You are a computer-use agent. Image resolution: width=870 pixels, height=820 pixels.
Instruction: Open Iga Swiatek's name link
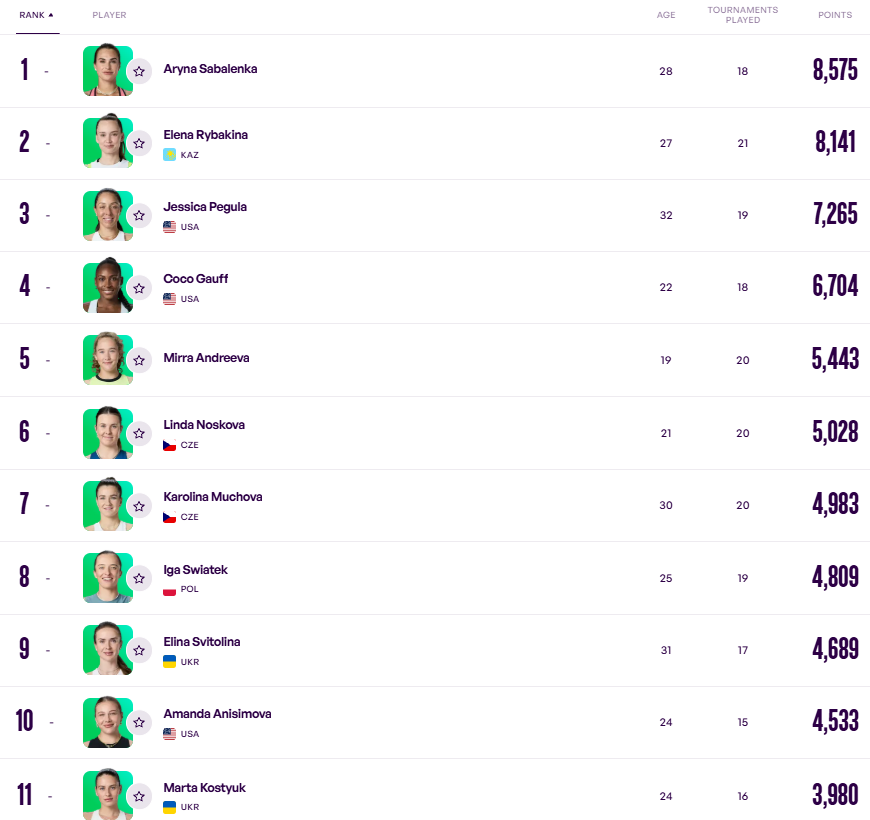coord(195,570)
